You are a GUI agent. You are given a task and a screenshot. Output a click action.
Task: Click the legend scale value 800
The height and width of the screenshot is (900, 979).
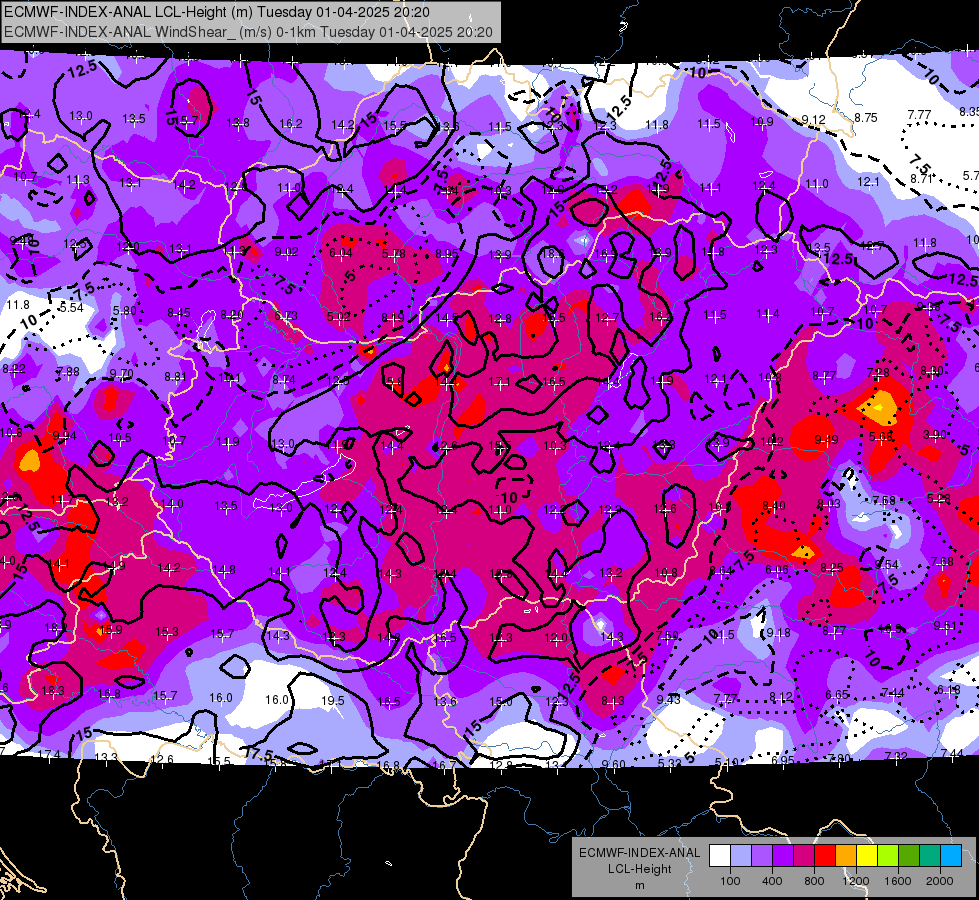pos(814,881)
